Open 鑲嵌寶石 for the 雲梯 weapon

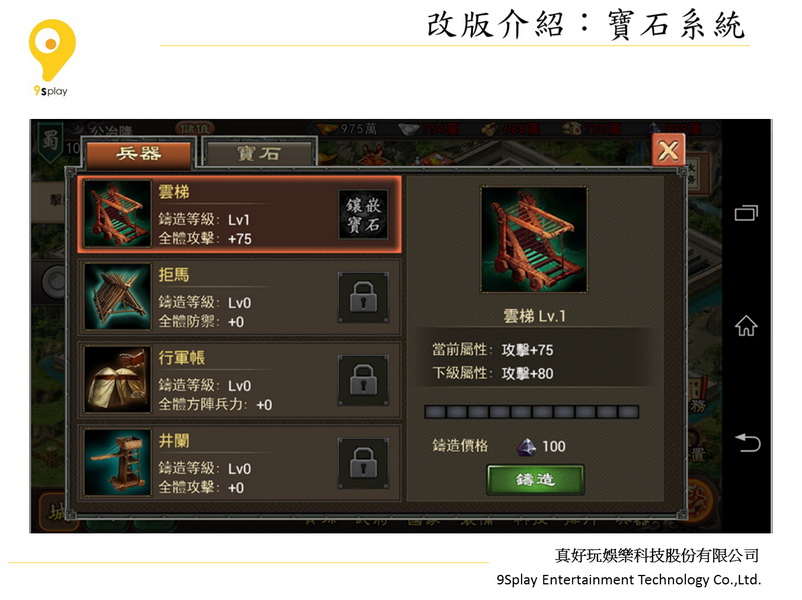[x=363, y=215]
